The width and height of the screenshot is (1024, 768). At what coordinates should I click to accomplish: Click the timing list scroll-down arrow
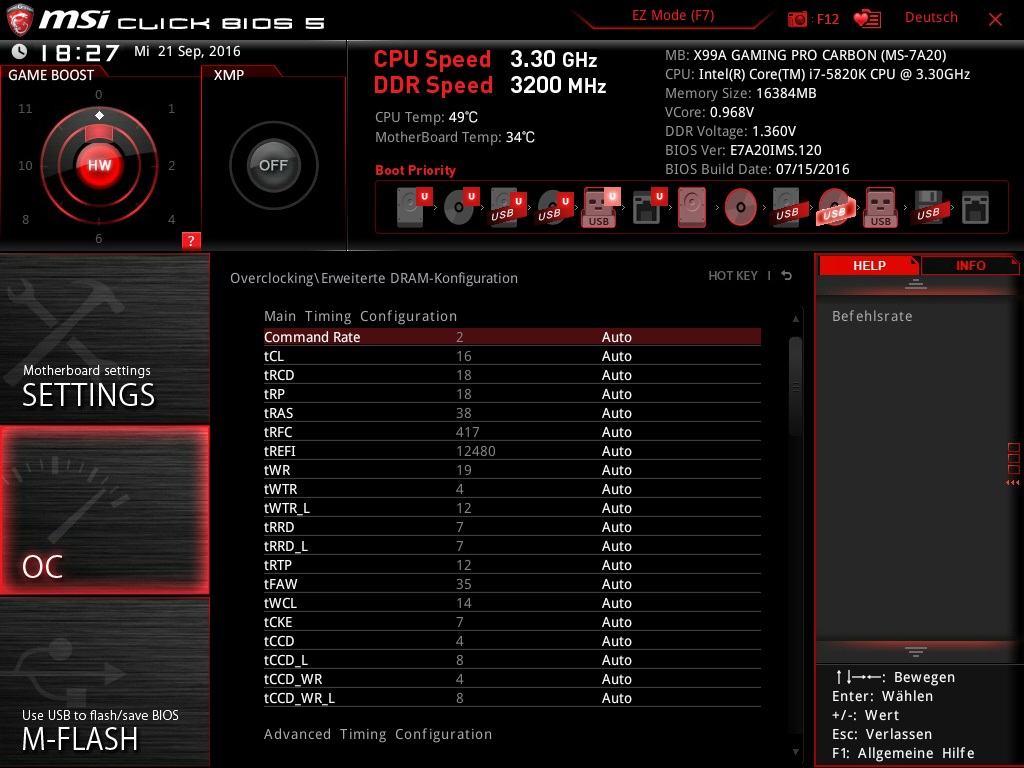tap(795, 752)
